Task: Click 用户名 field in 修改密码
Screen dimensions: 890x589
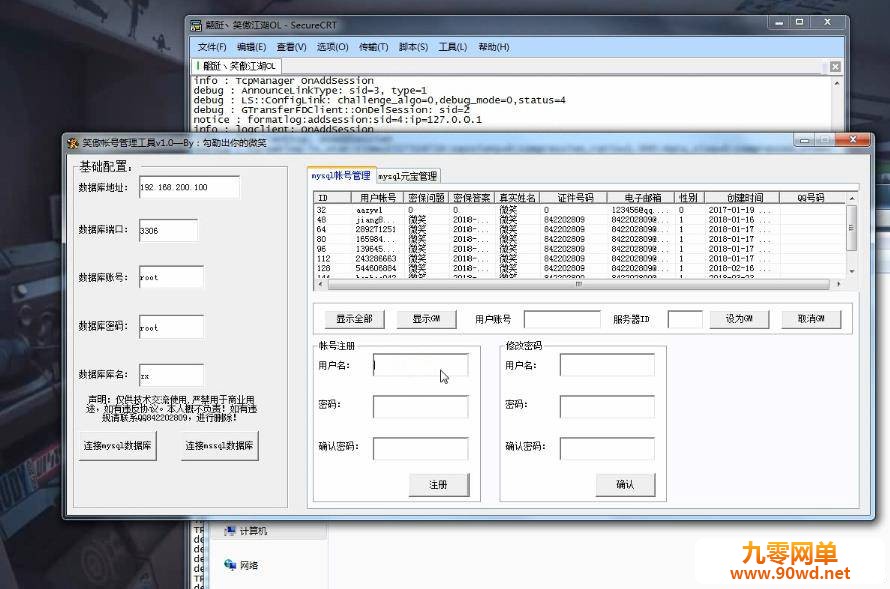Action: click(x=607, y=365)
